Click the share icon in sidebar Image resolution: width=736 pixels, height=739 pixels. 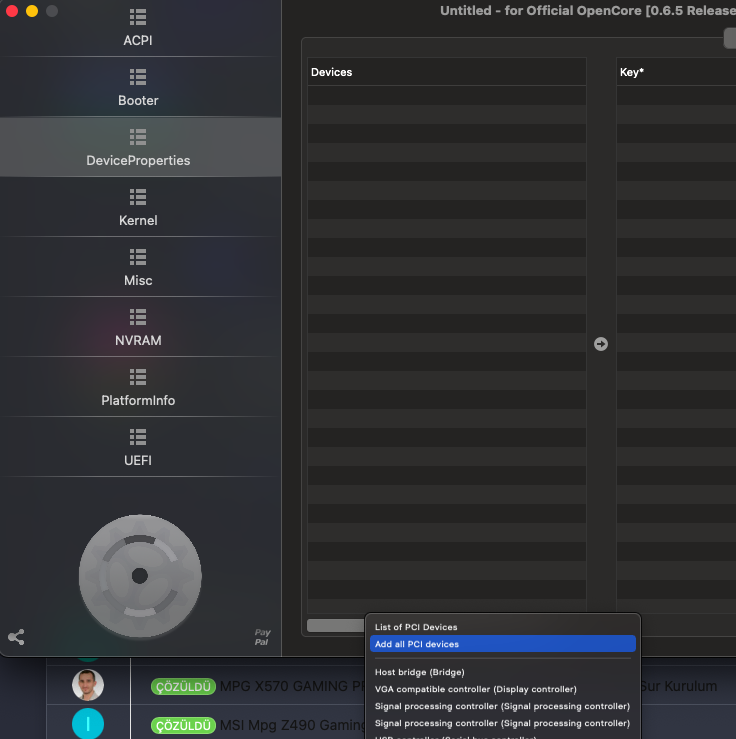tap(16, 637)
